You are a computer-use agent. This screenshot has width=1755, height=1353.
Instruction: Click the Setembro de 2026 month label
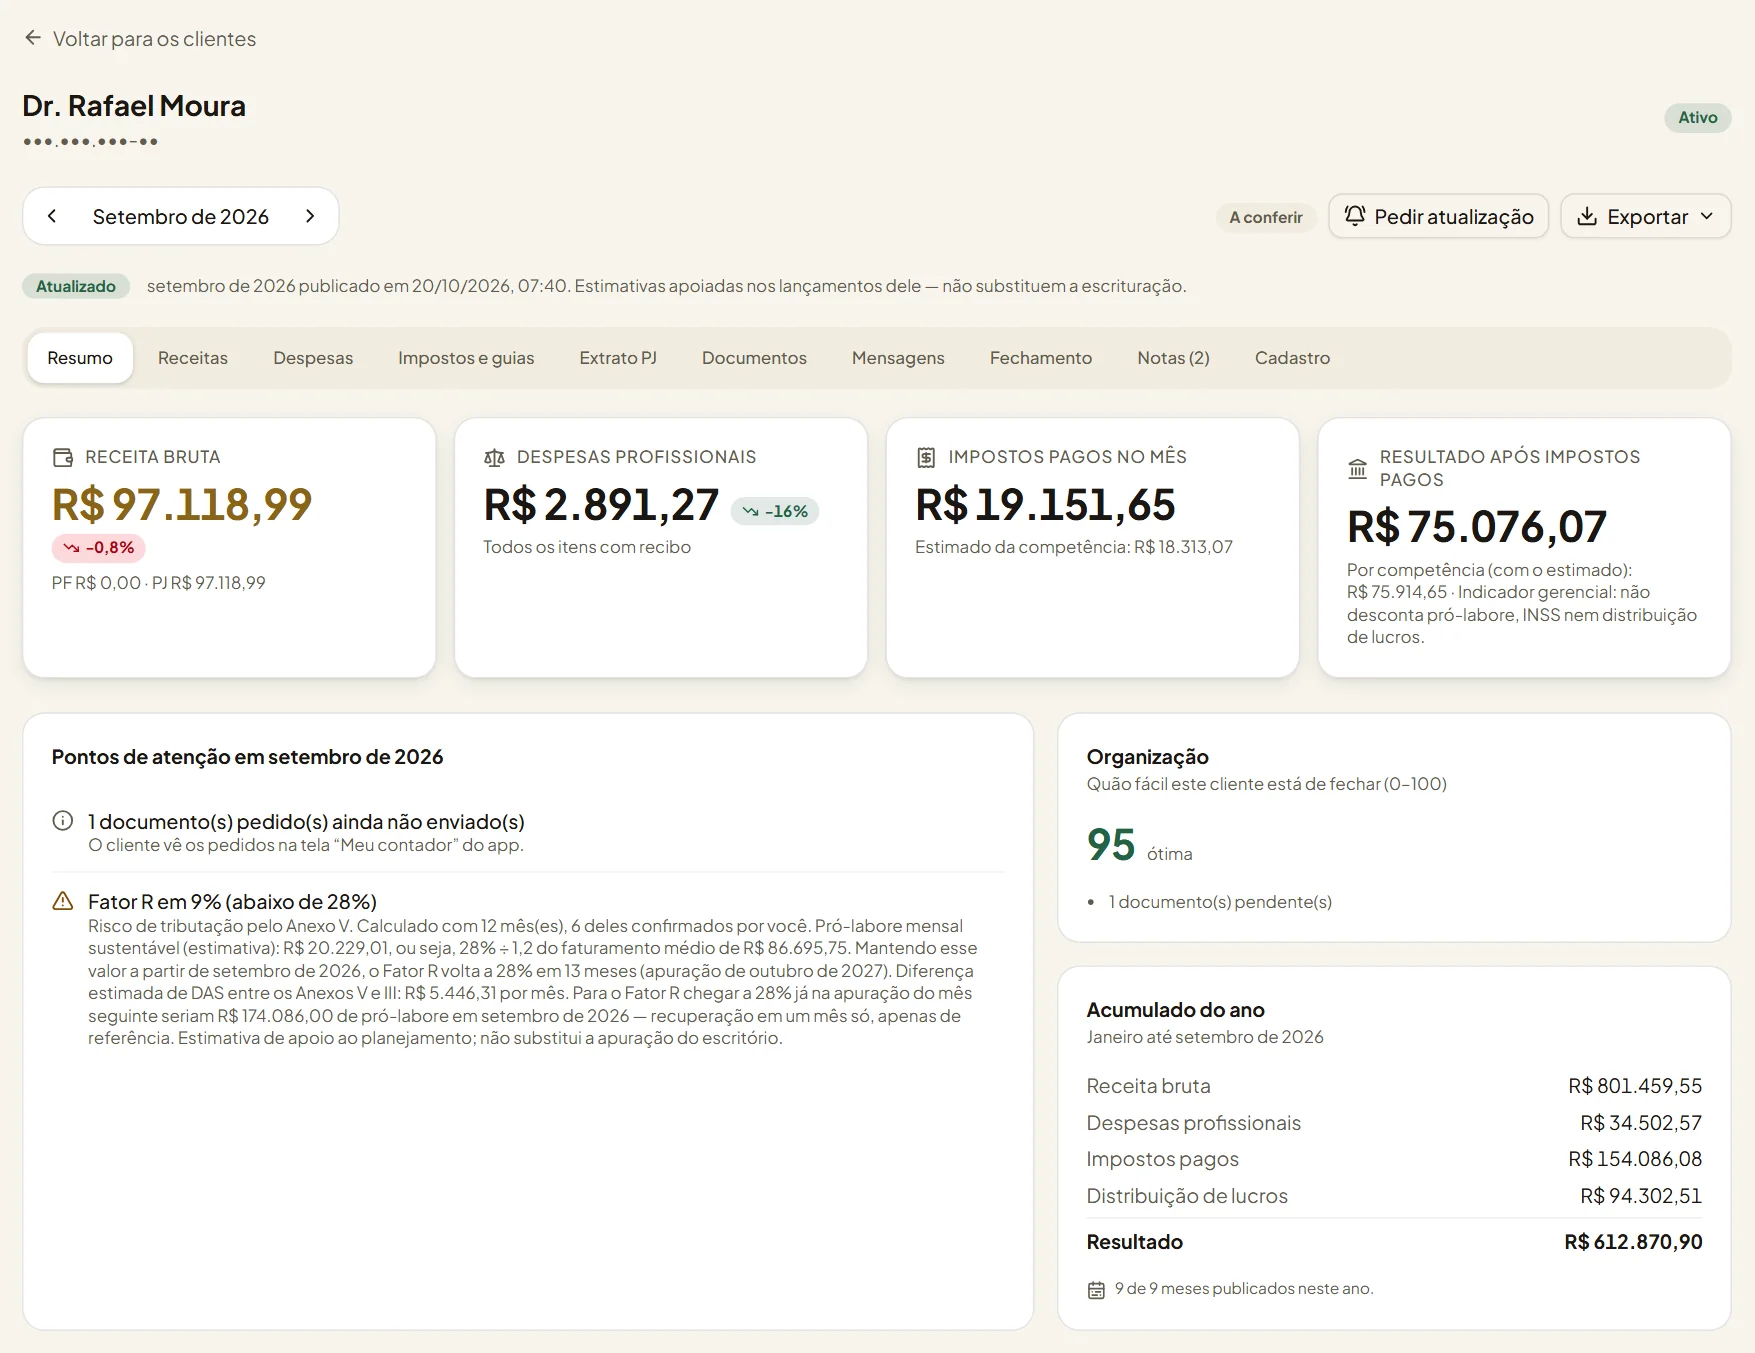181,217
